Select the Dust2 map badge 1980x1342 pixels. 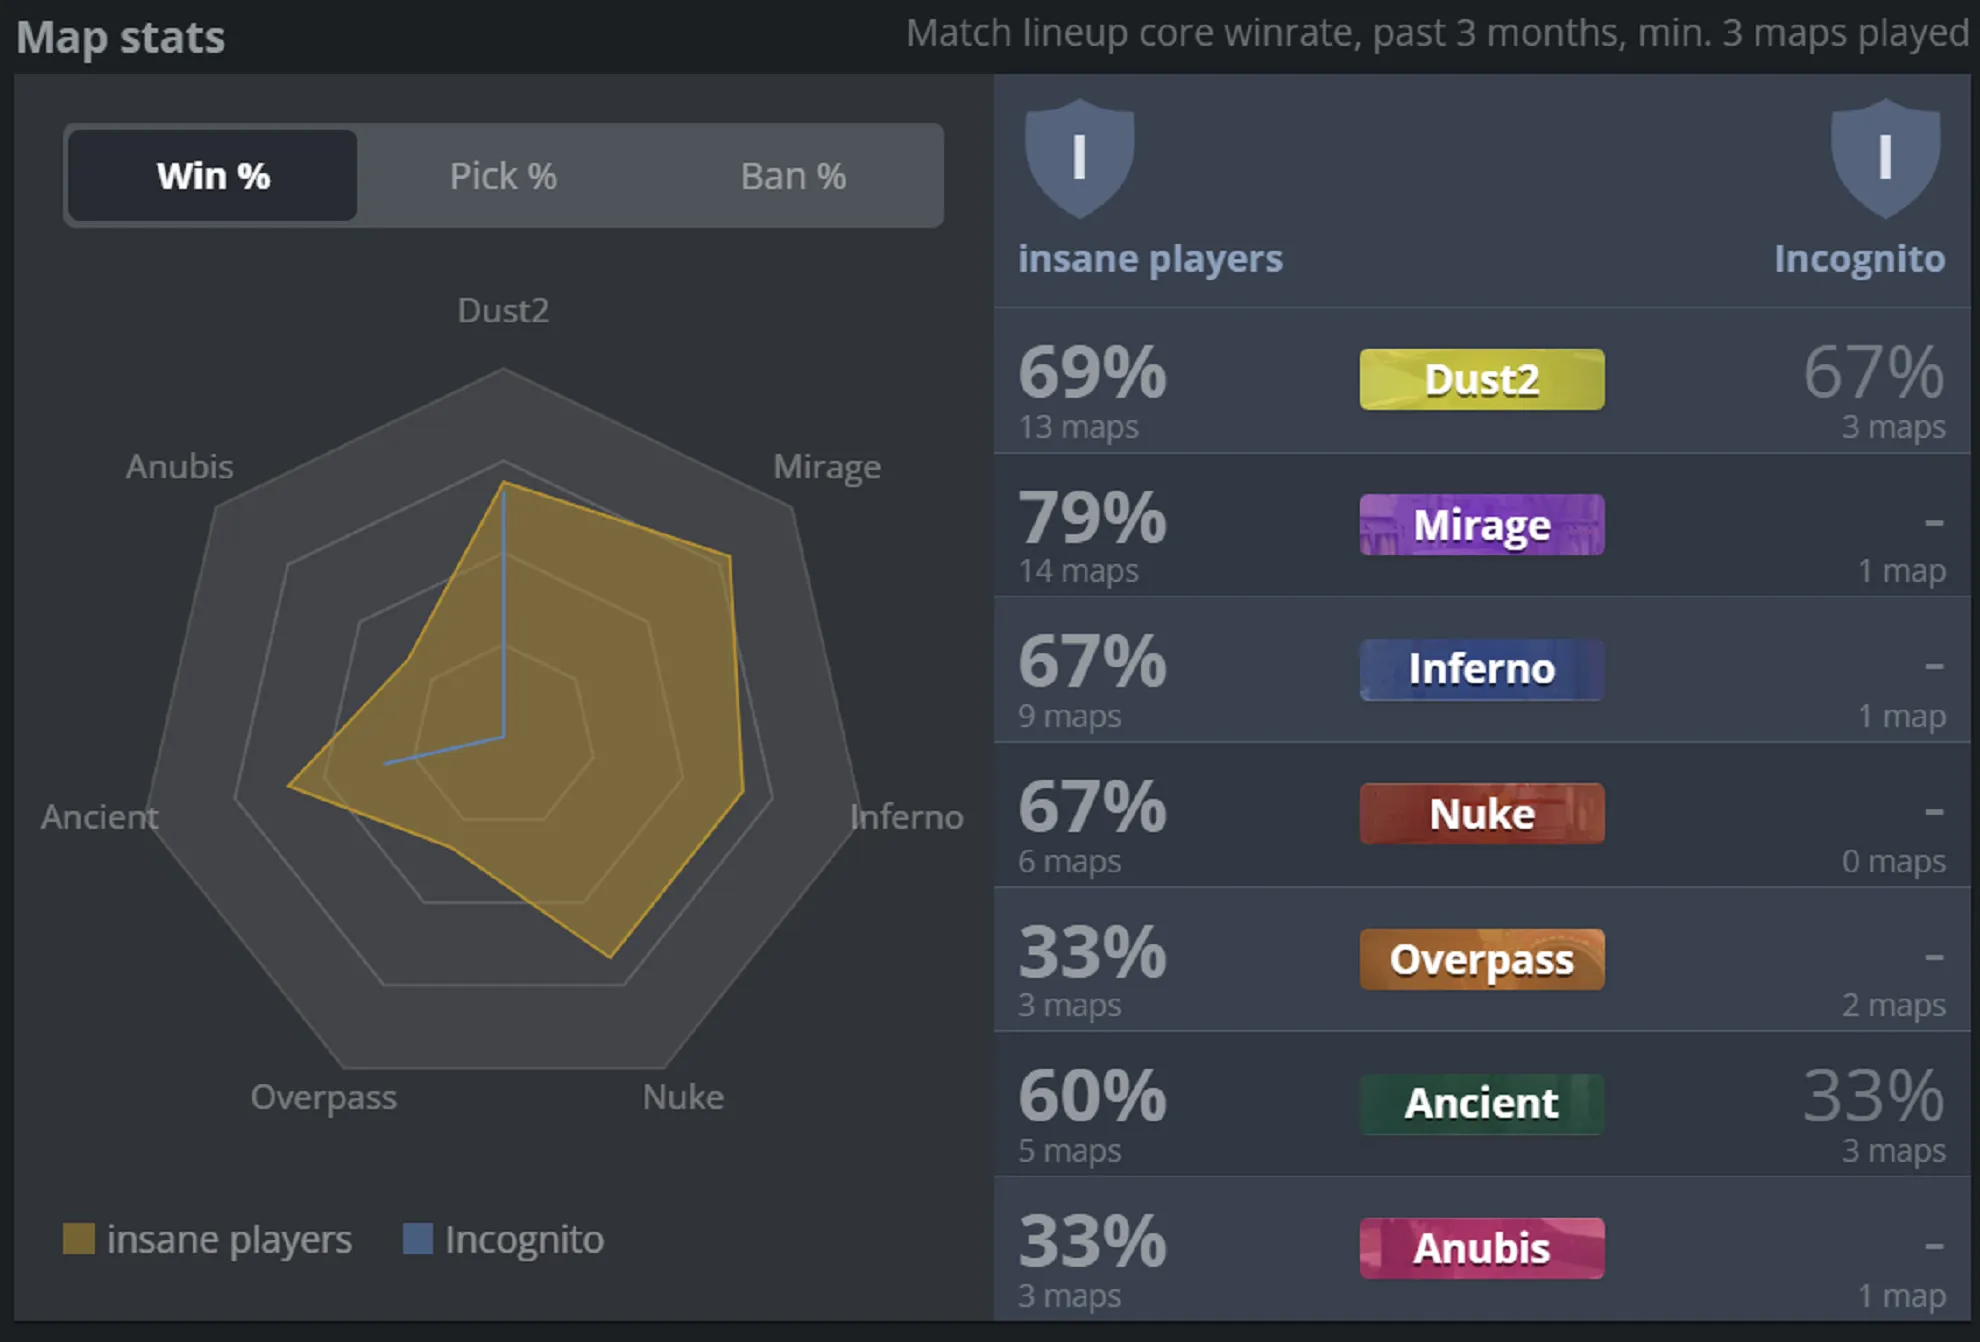[x=1481, y=380]
